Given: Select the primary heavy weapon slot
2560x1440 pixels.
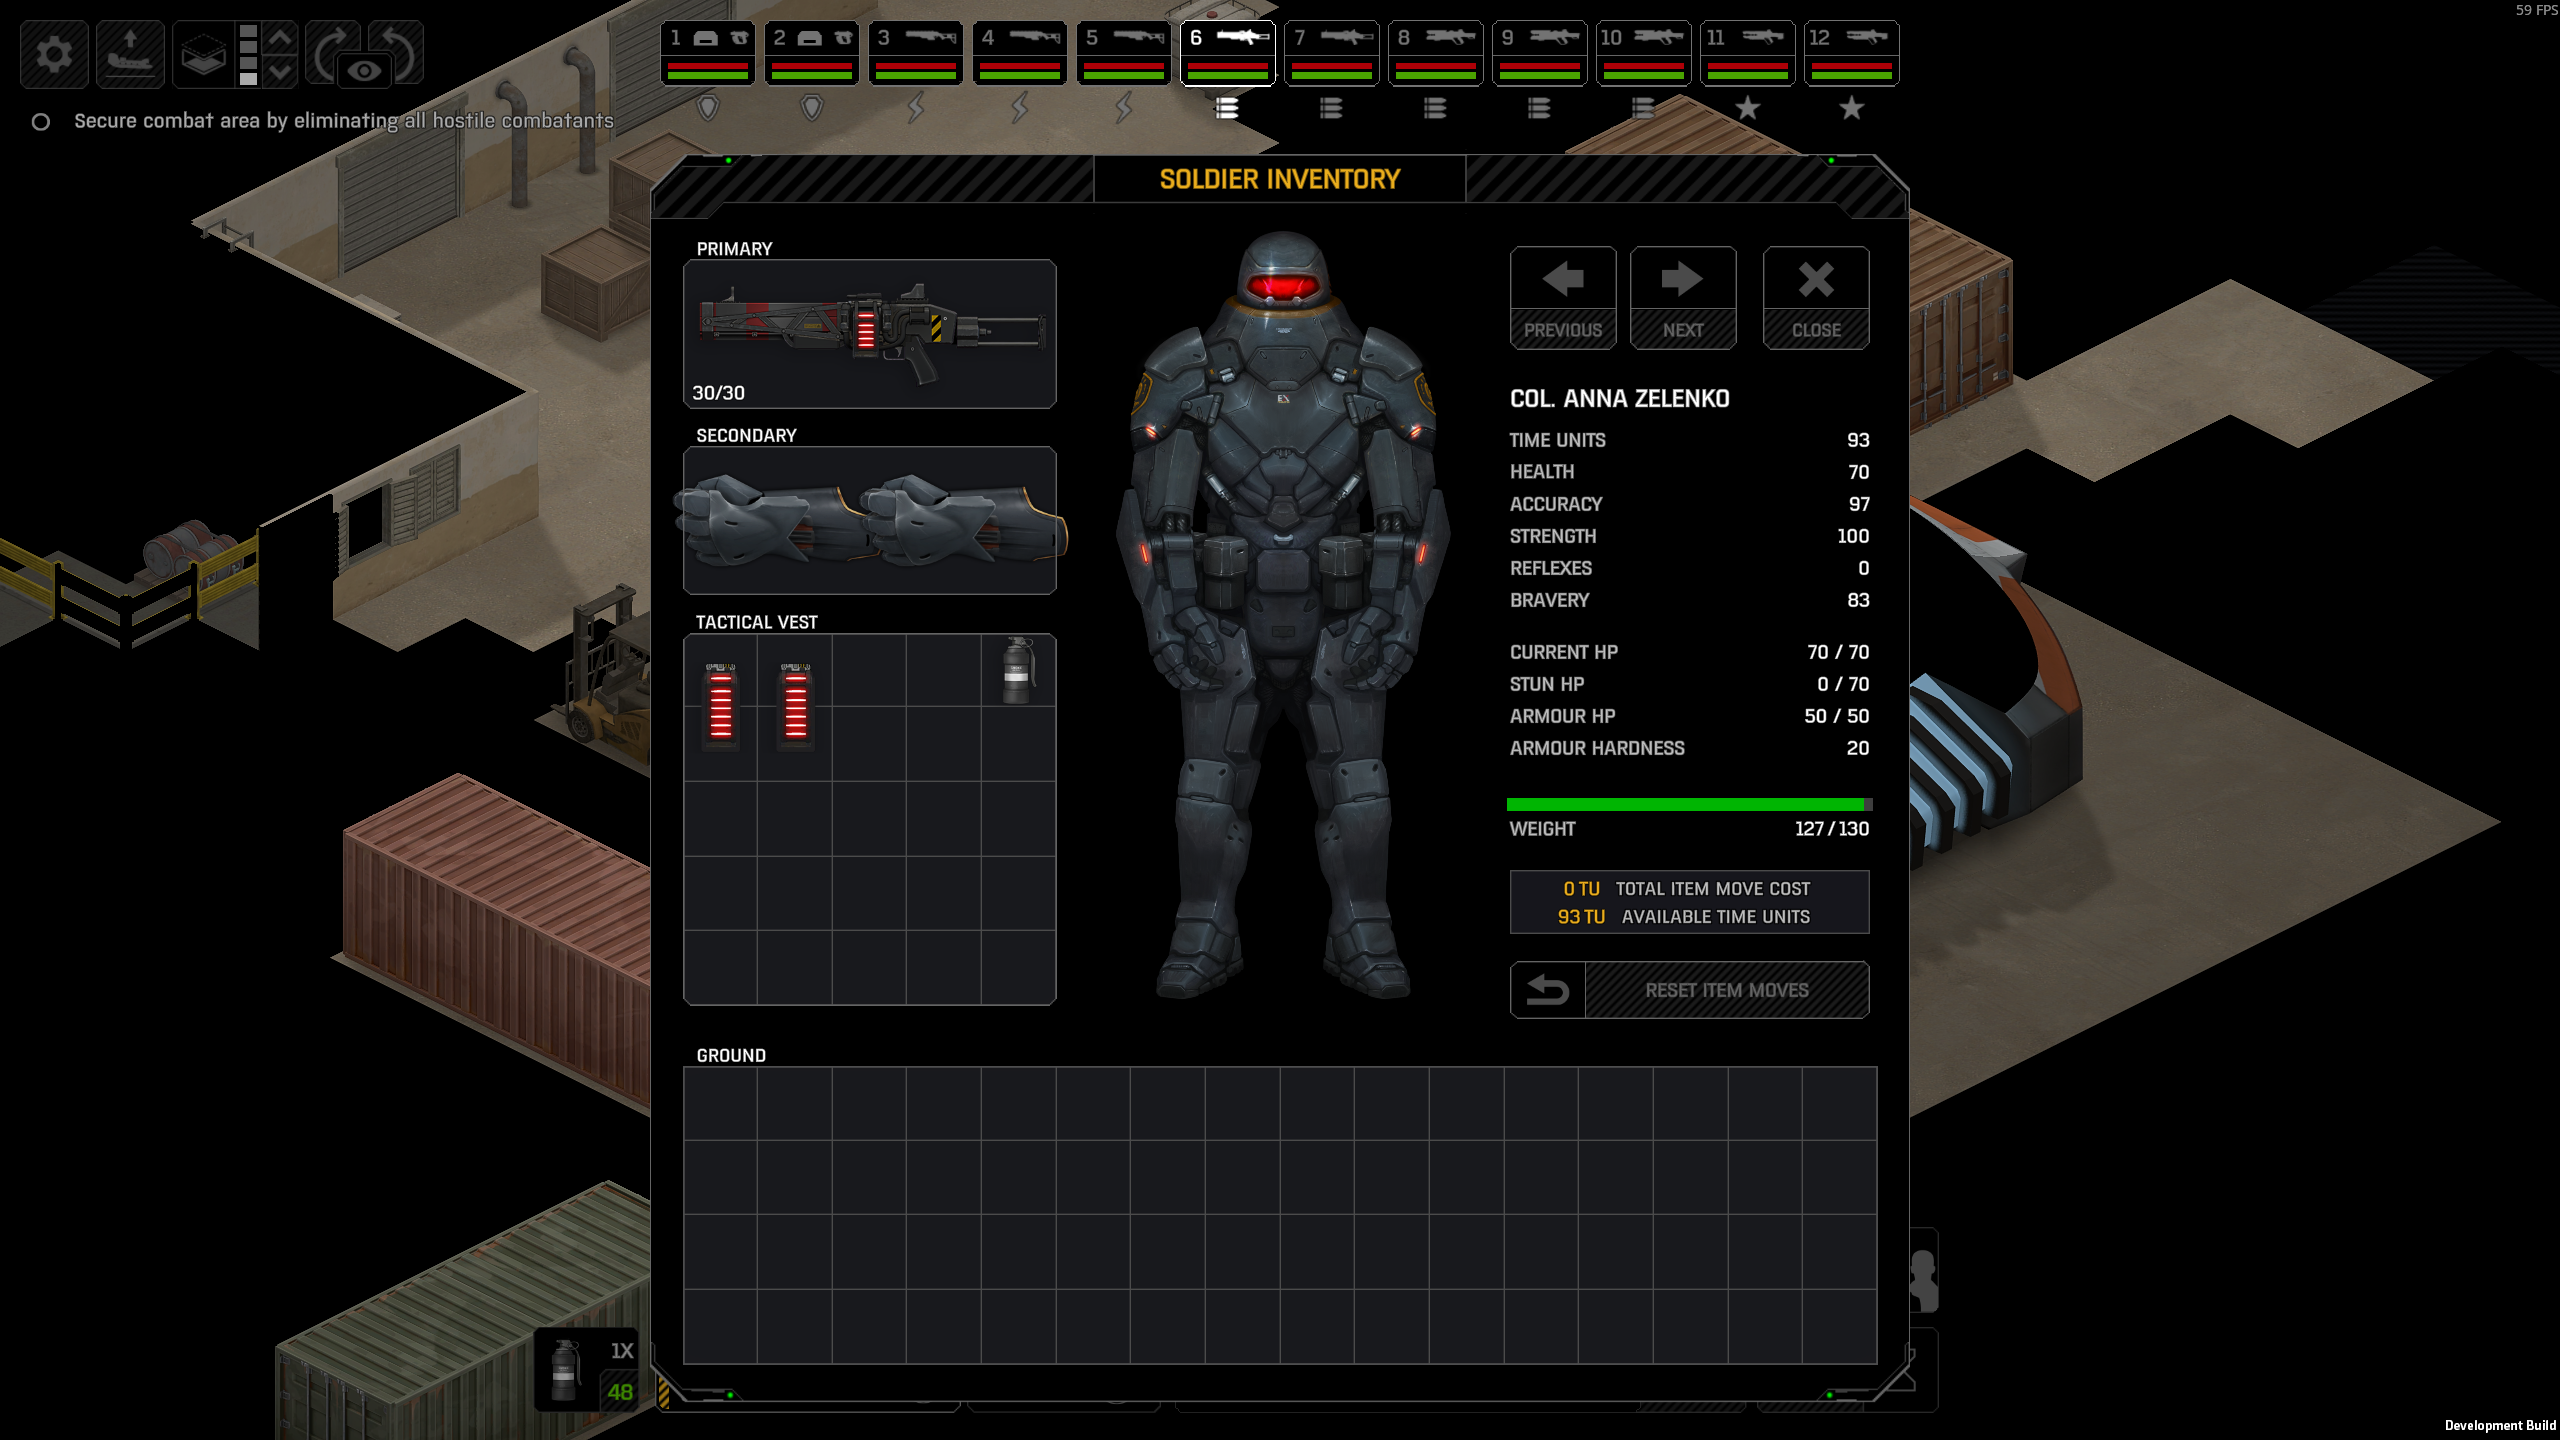Looking at the screenshot, I should coord(869,333).
